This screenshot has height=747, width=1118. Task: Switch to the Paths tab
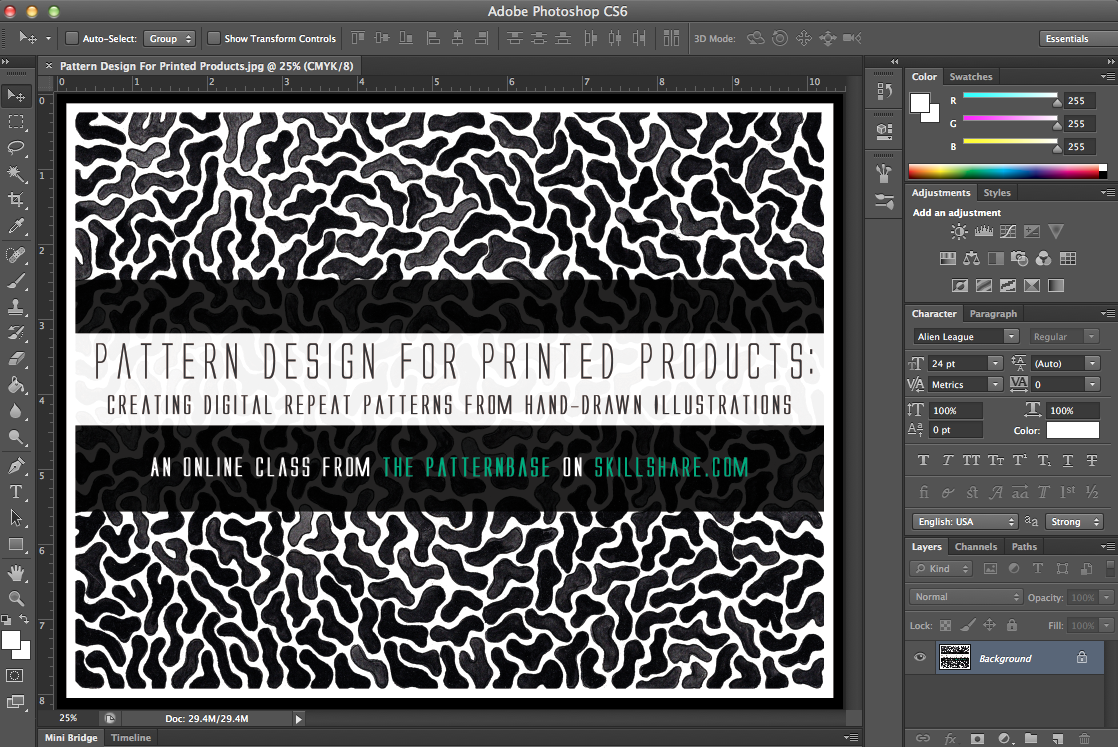coord(1024,547)
